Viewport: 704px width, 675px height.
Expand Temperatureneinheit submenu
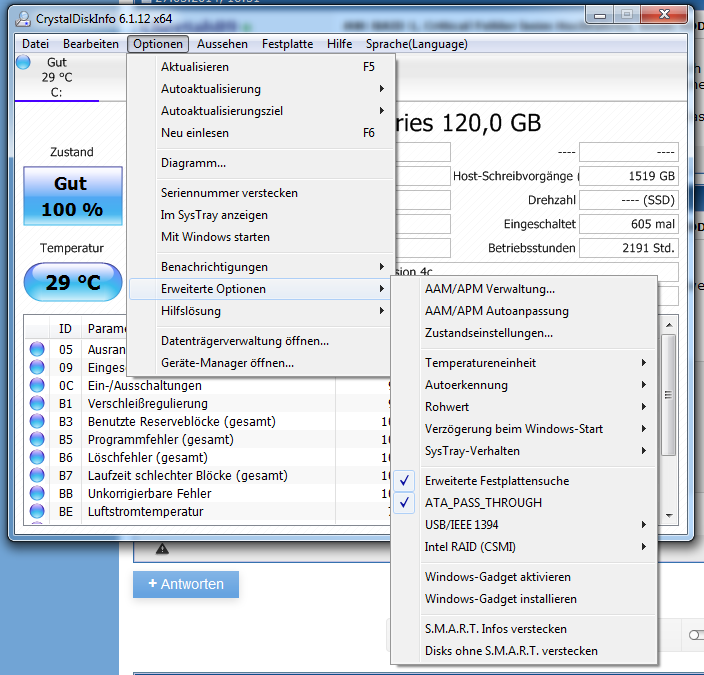tap(524, 362)
